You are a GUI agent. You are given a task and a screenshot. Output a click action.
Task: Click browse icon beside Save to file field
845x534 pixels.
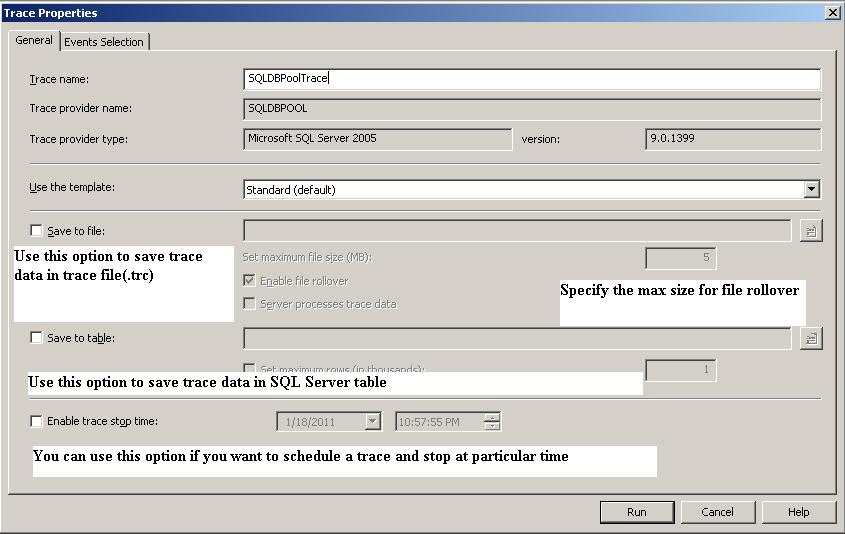click(x=810, y=231)
